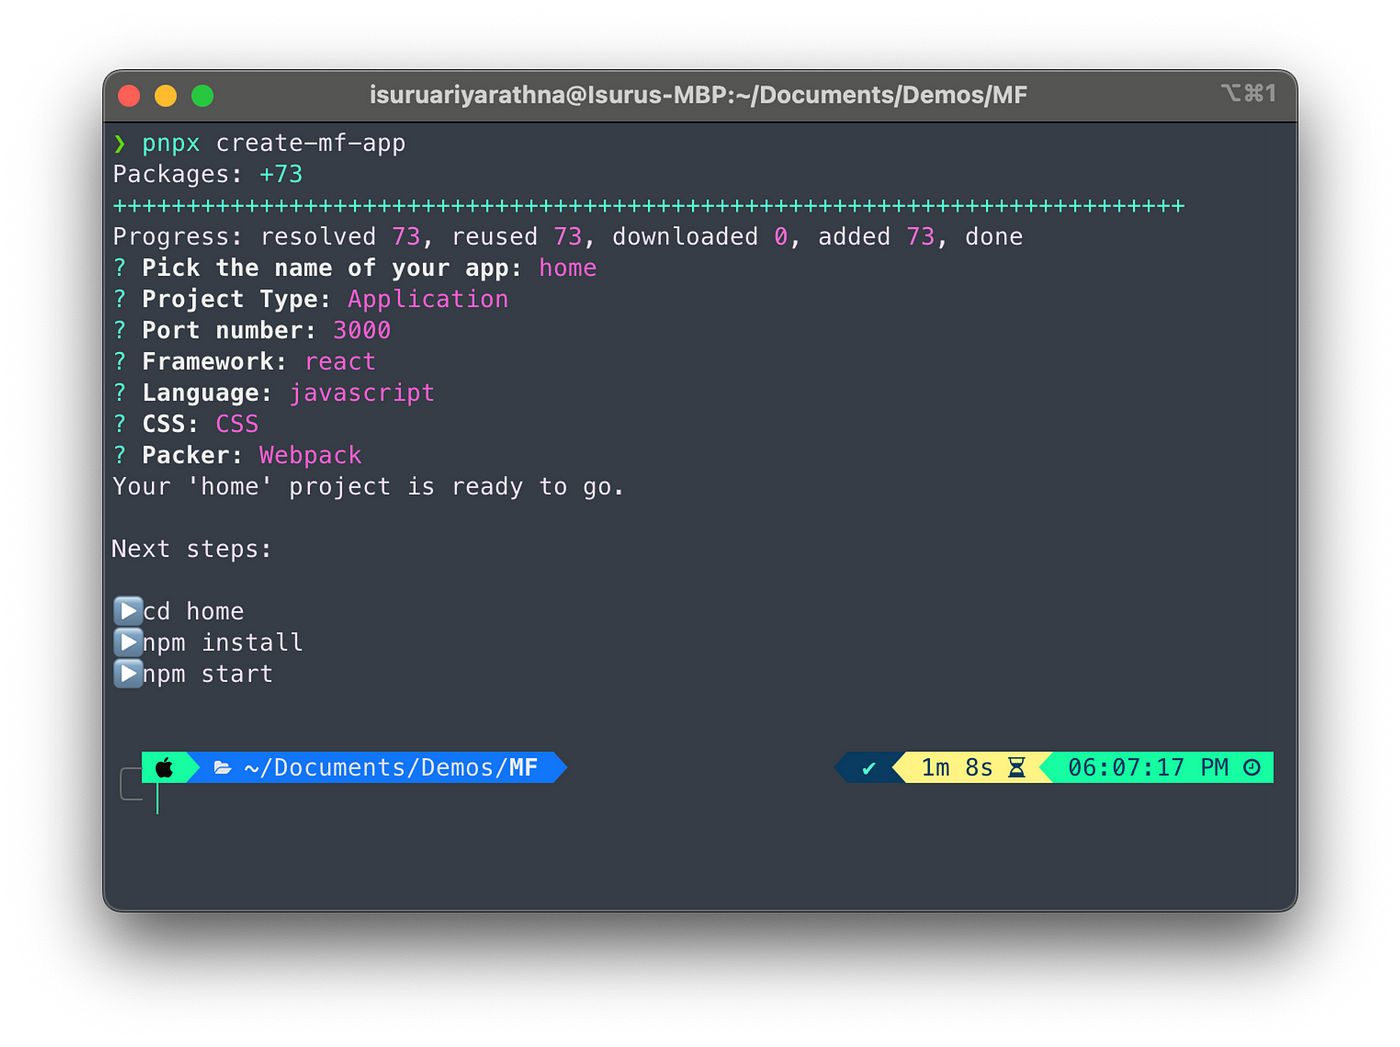Click the green cursor on the input line
This screenshot has height=1047, width=1400.
[x=157, y=798]
